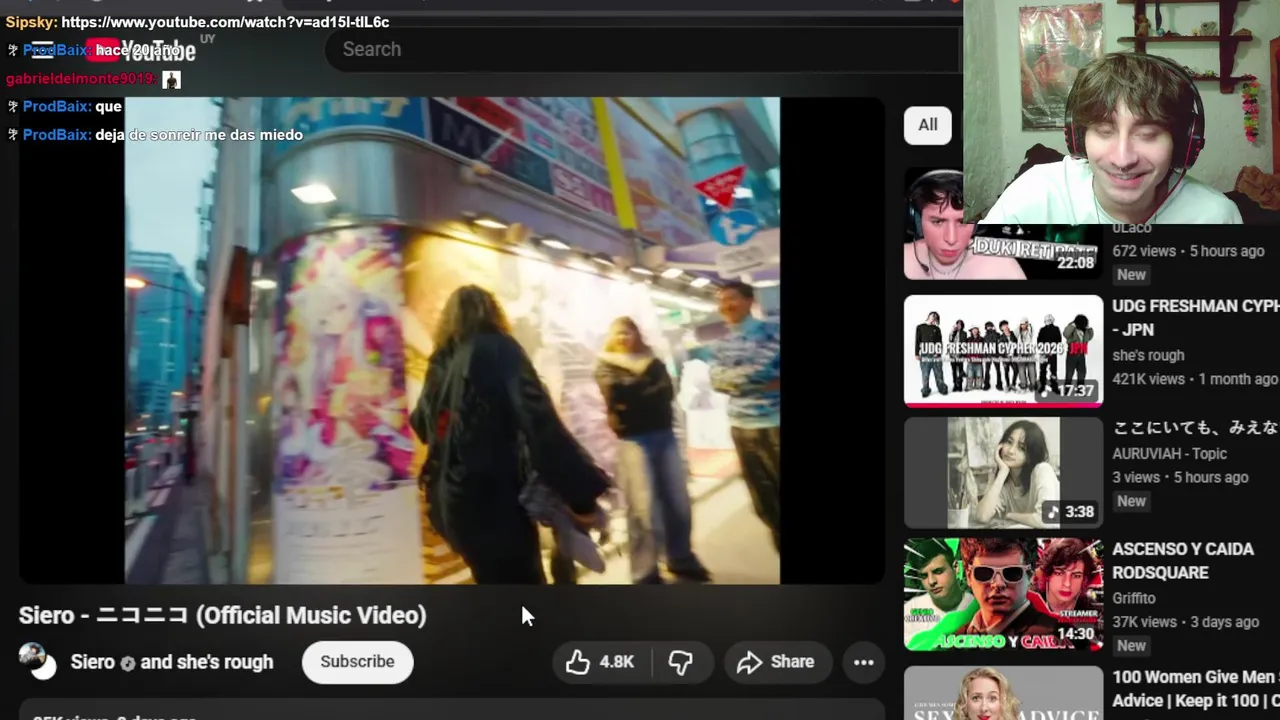Open AURUVIAH - Topic channel

click(x=1169, y=453)
